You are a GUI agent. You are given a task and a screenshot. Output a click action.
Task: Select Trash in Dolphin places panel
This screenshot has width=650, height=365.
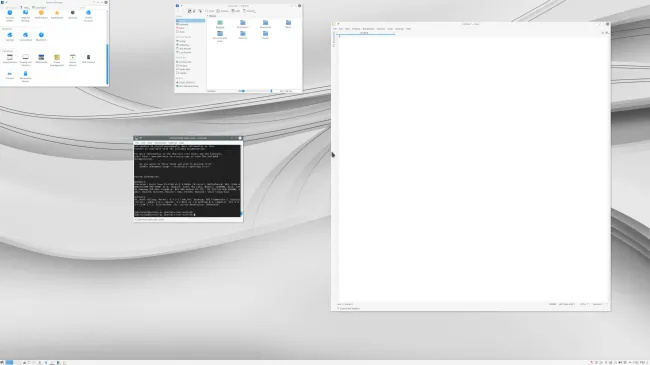coord(182,32)
